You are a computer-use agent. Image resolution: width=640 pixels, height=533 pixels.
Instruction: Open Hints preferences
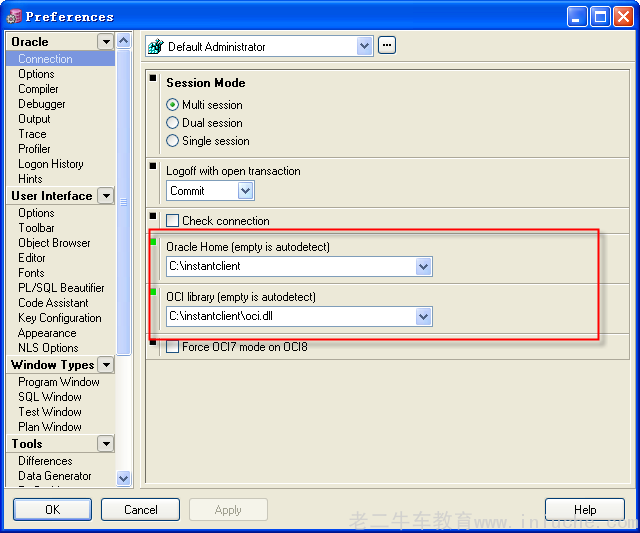pos(30,179)
